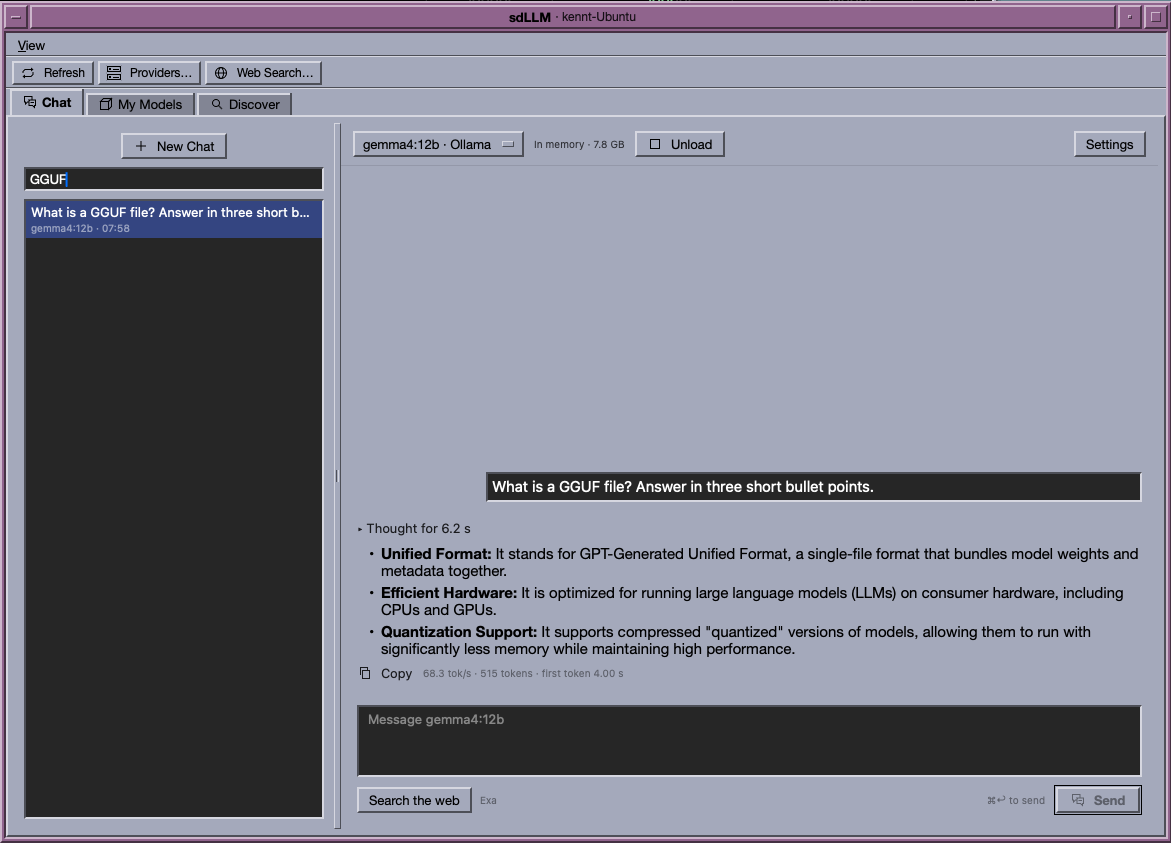This screenshot has height=843, width=1171.
Task: Open the gemma4:12b · Ollama model dropdown
Action: point(438,144)
